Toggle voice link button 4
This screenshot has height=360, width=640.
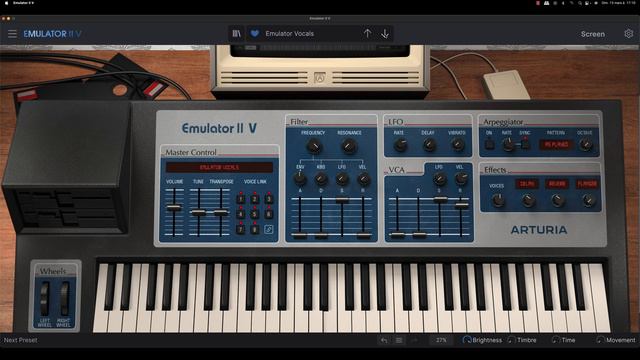241,214
